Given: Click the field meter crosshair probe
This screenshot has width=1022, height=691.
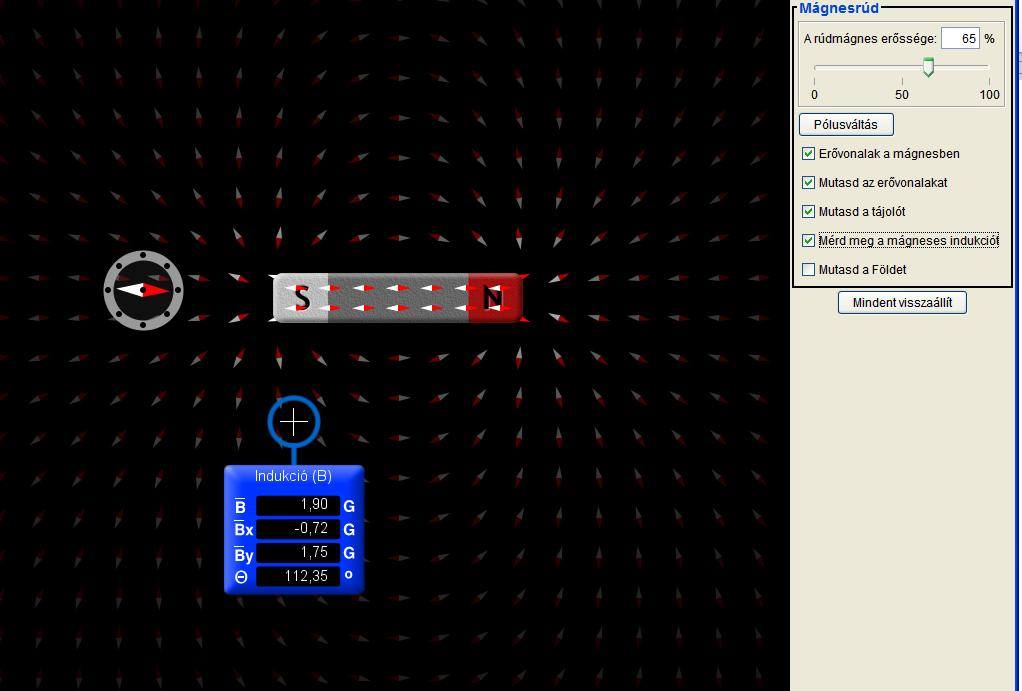Looking at the screenshot, I should point(294,423).
